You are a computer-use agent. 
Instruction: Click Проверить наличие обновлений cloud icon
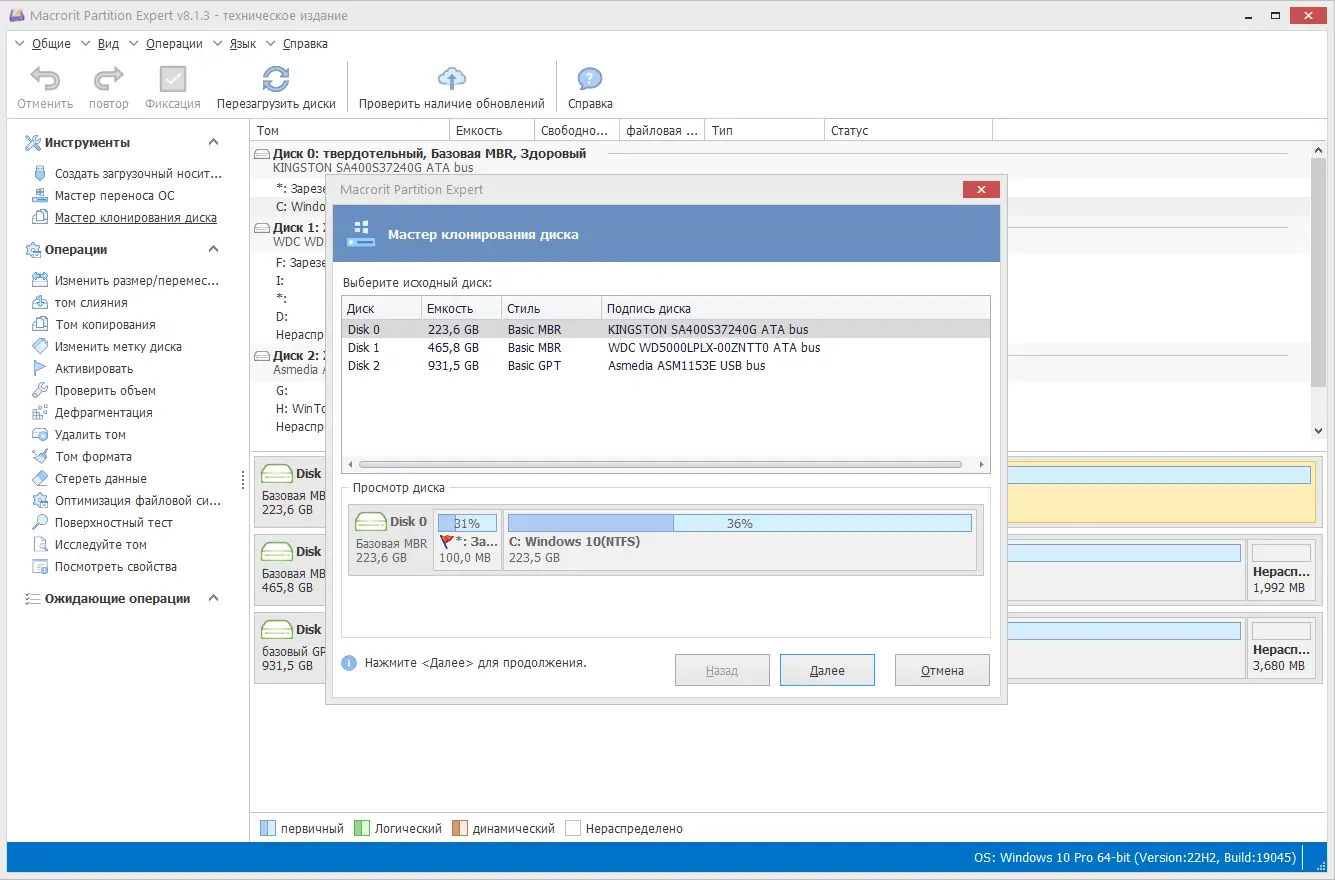452,79
